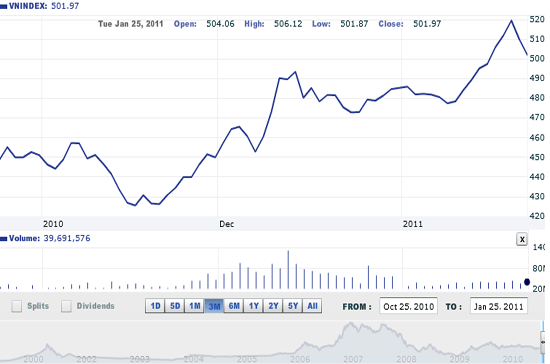Click the latest volume data point dot

(x=527, y=282)
